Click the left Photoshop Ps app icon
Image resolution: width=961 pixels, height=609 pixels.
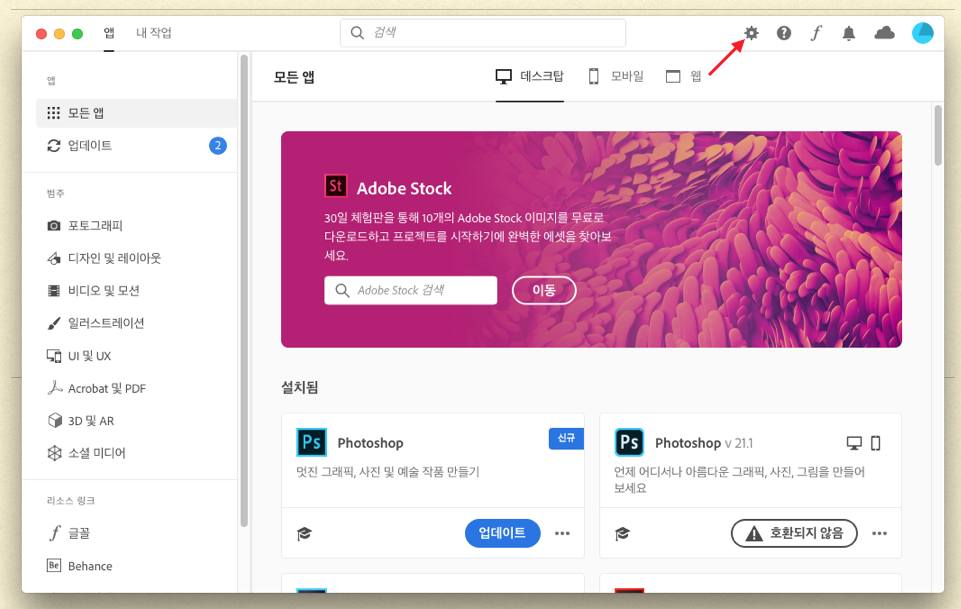pos(311,442)
